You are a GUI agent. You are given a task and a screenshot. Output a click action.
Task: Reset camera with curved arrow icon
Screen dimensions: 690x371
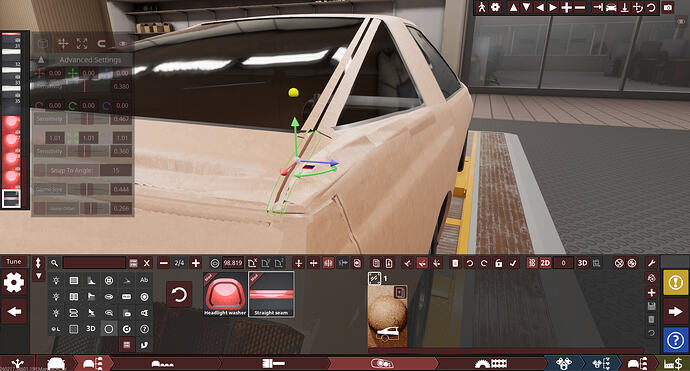click(651, 7)
